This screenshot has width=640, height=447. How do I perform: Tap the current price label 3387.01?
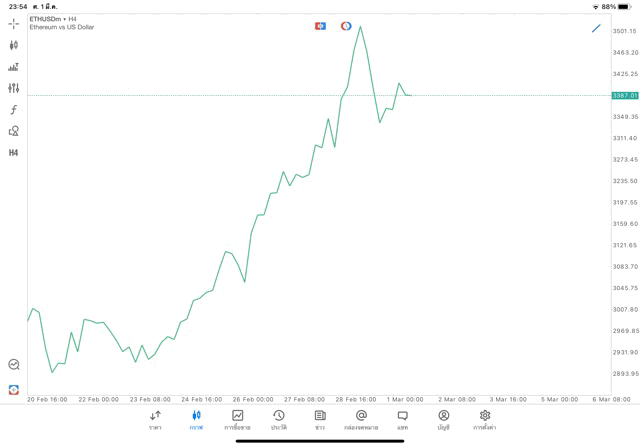click(x=625, y=95)
